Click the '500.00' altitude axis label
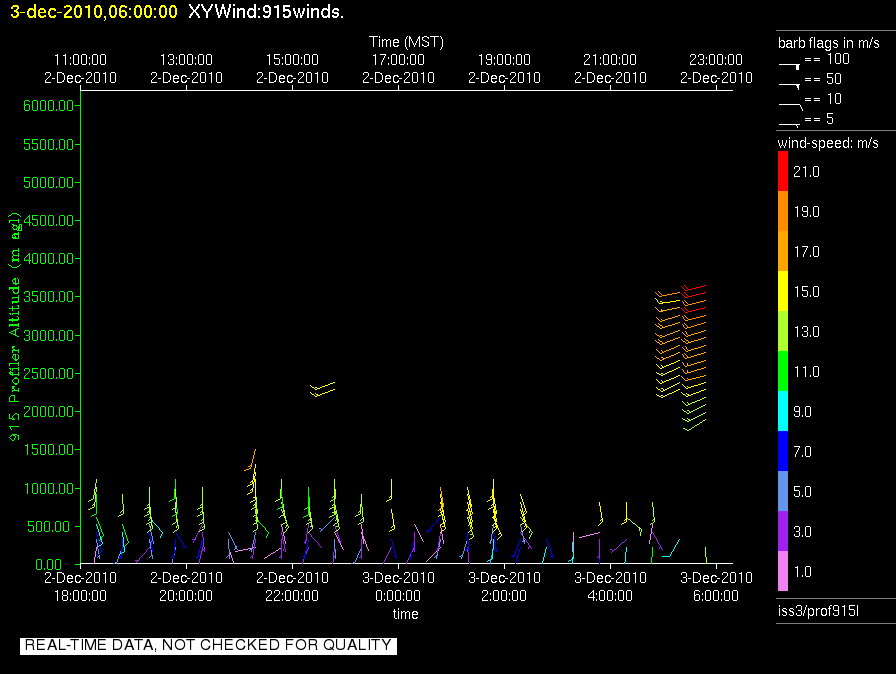This screenshot has width=896, height=674. (51, 527)
